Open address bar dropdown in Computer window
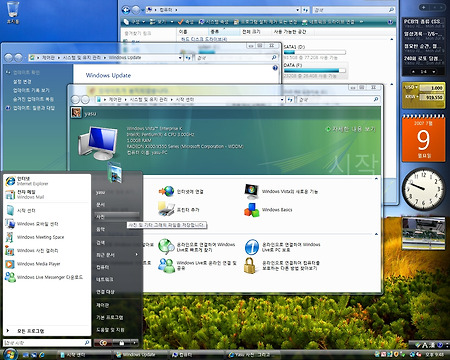Image resolution: width=450 pixels, height=360 pixels. tap(298, 10)
